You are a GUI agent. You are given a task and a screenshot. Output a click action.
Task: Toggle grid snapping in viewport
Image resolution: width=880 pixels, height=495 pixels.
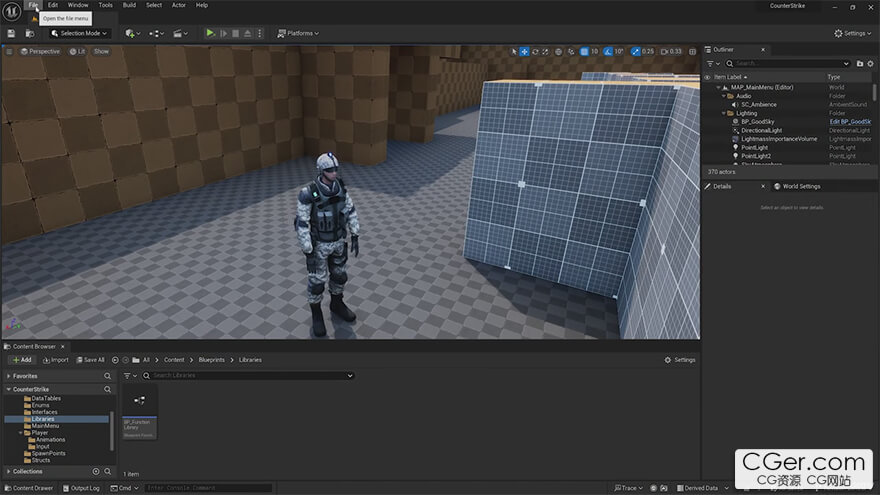coord(584,51)
